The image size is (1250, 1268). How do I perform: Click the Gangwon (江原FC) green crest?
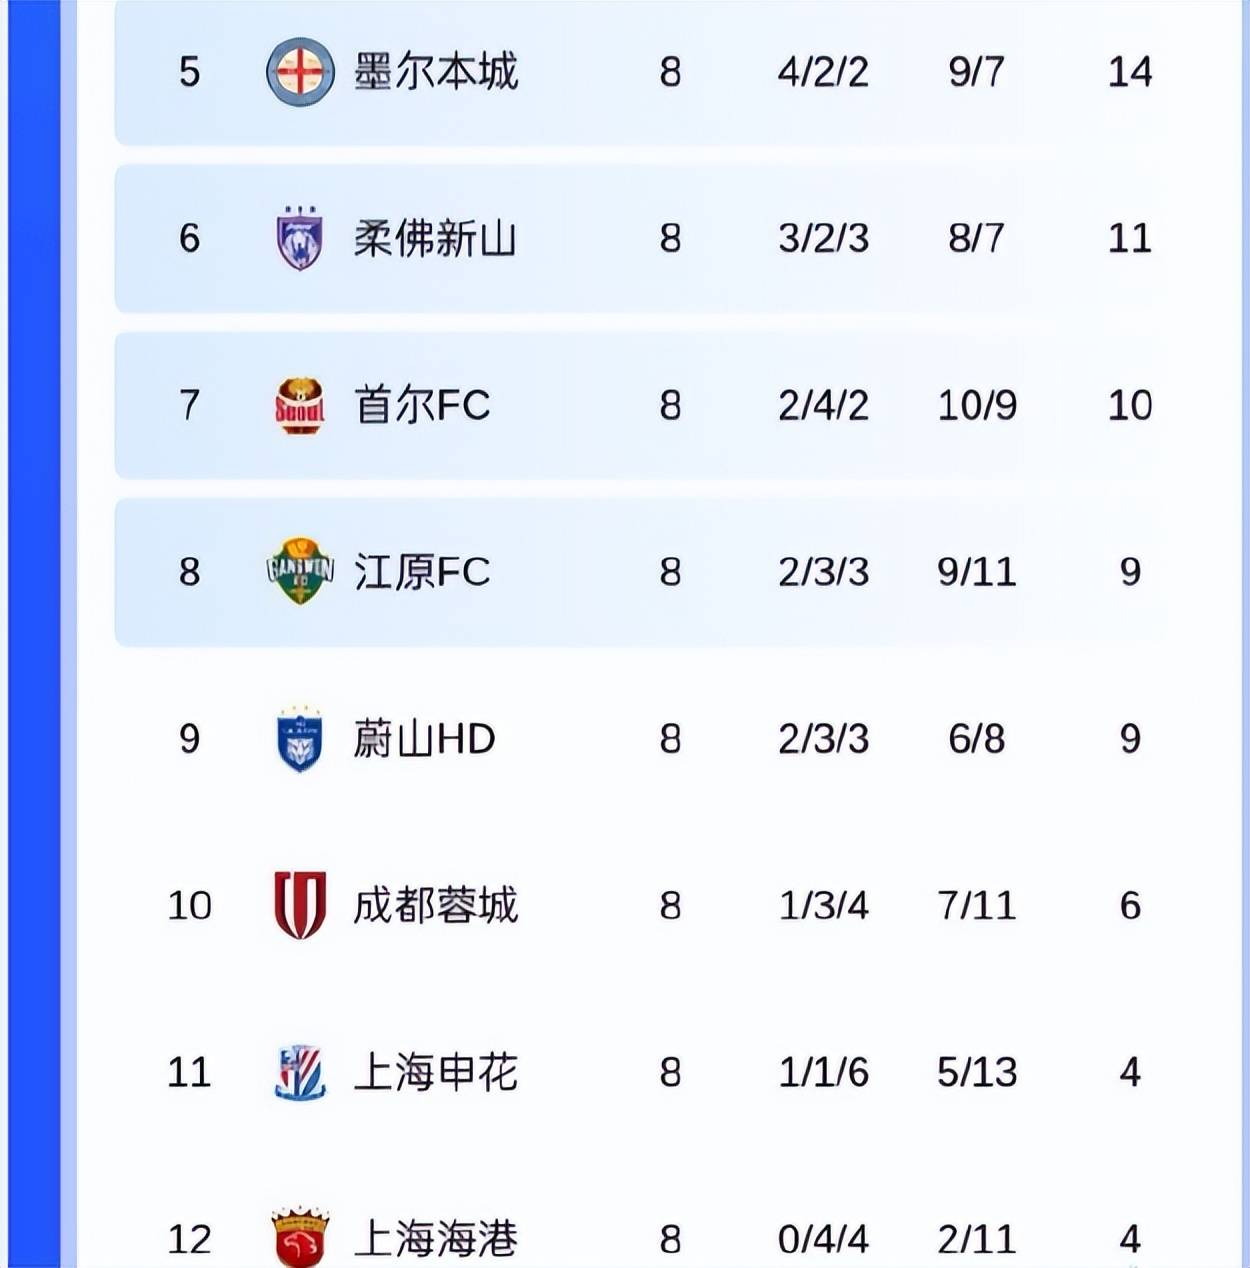coord(299,571)
